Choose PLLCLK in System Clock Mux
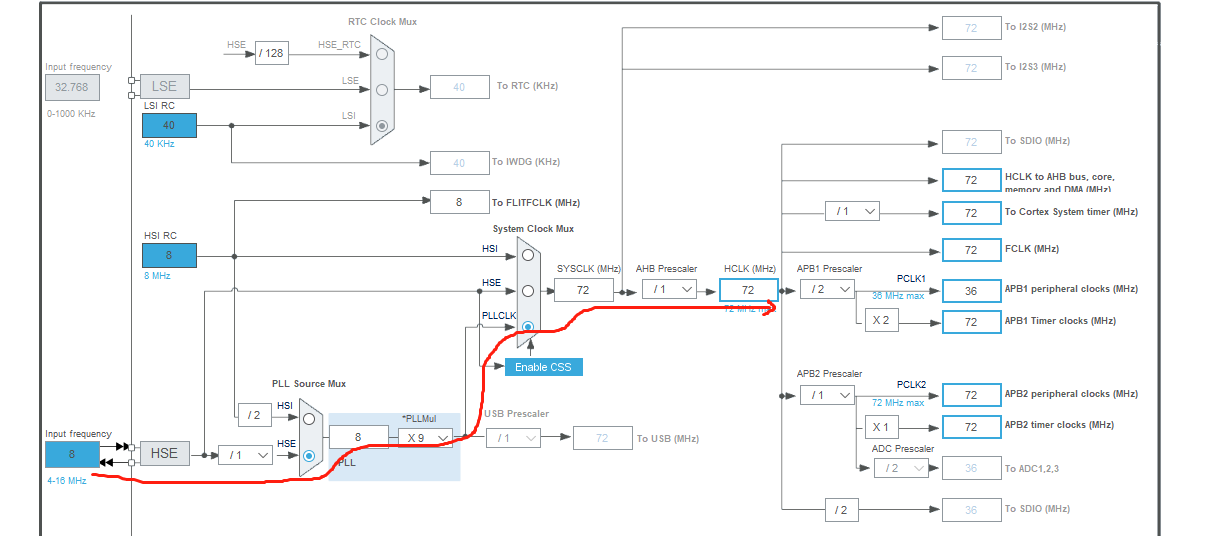This screenshot has height=536, width=1206. tap(527, 327)
